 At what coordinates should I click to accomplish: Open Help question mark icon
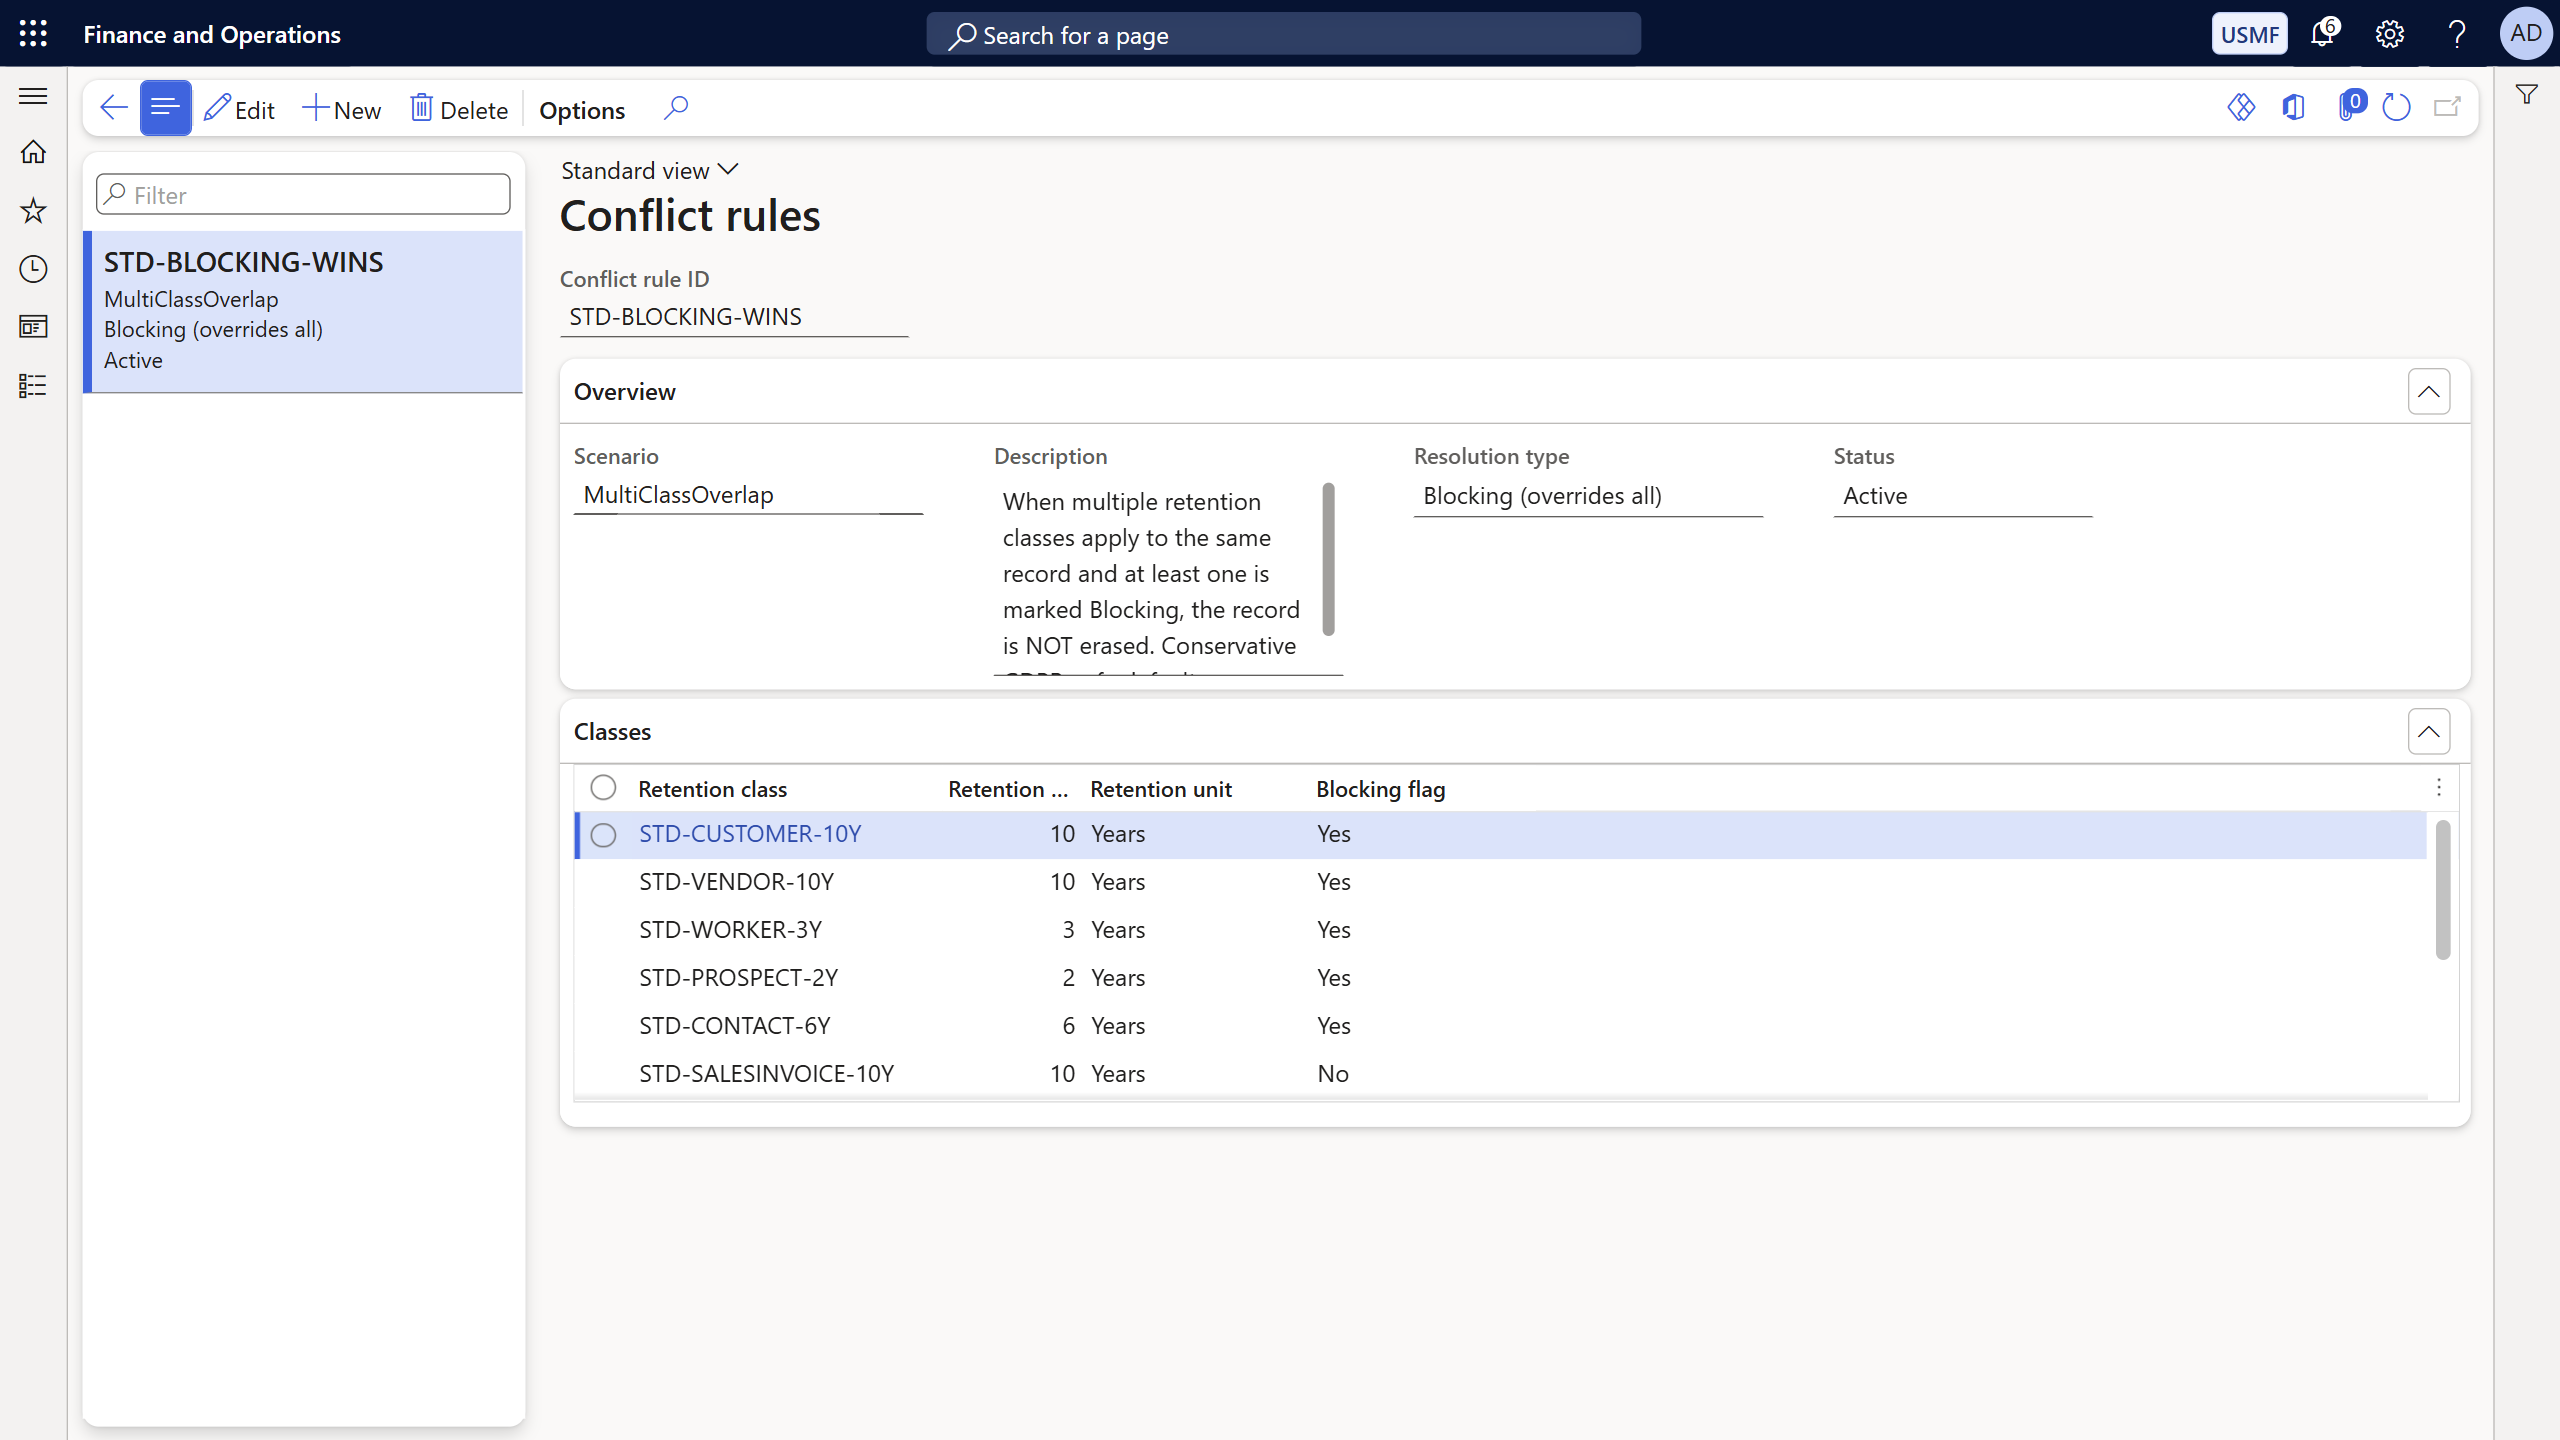click(2457, 34)
